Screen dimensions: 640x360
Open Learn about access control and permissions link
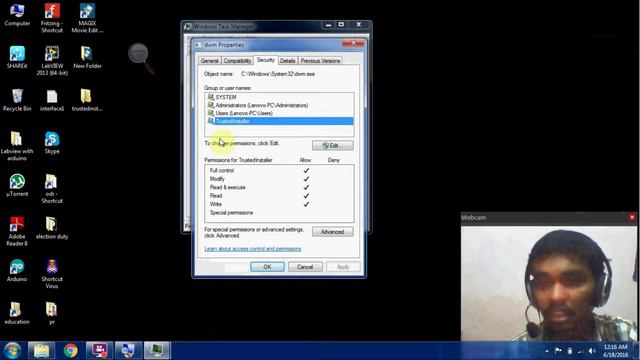pos(253,249)
